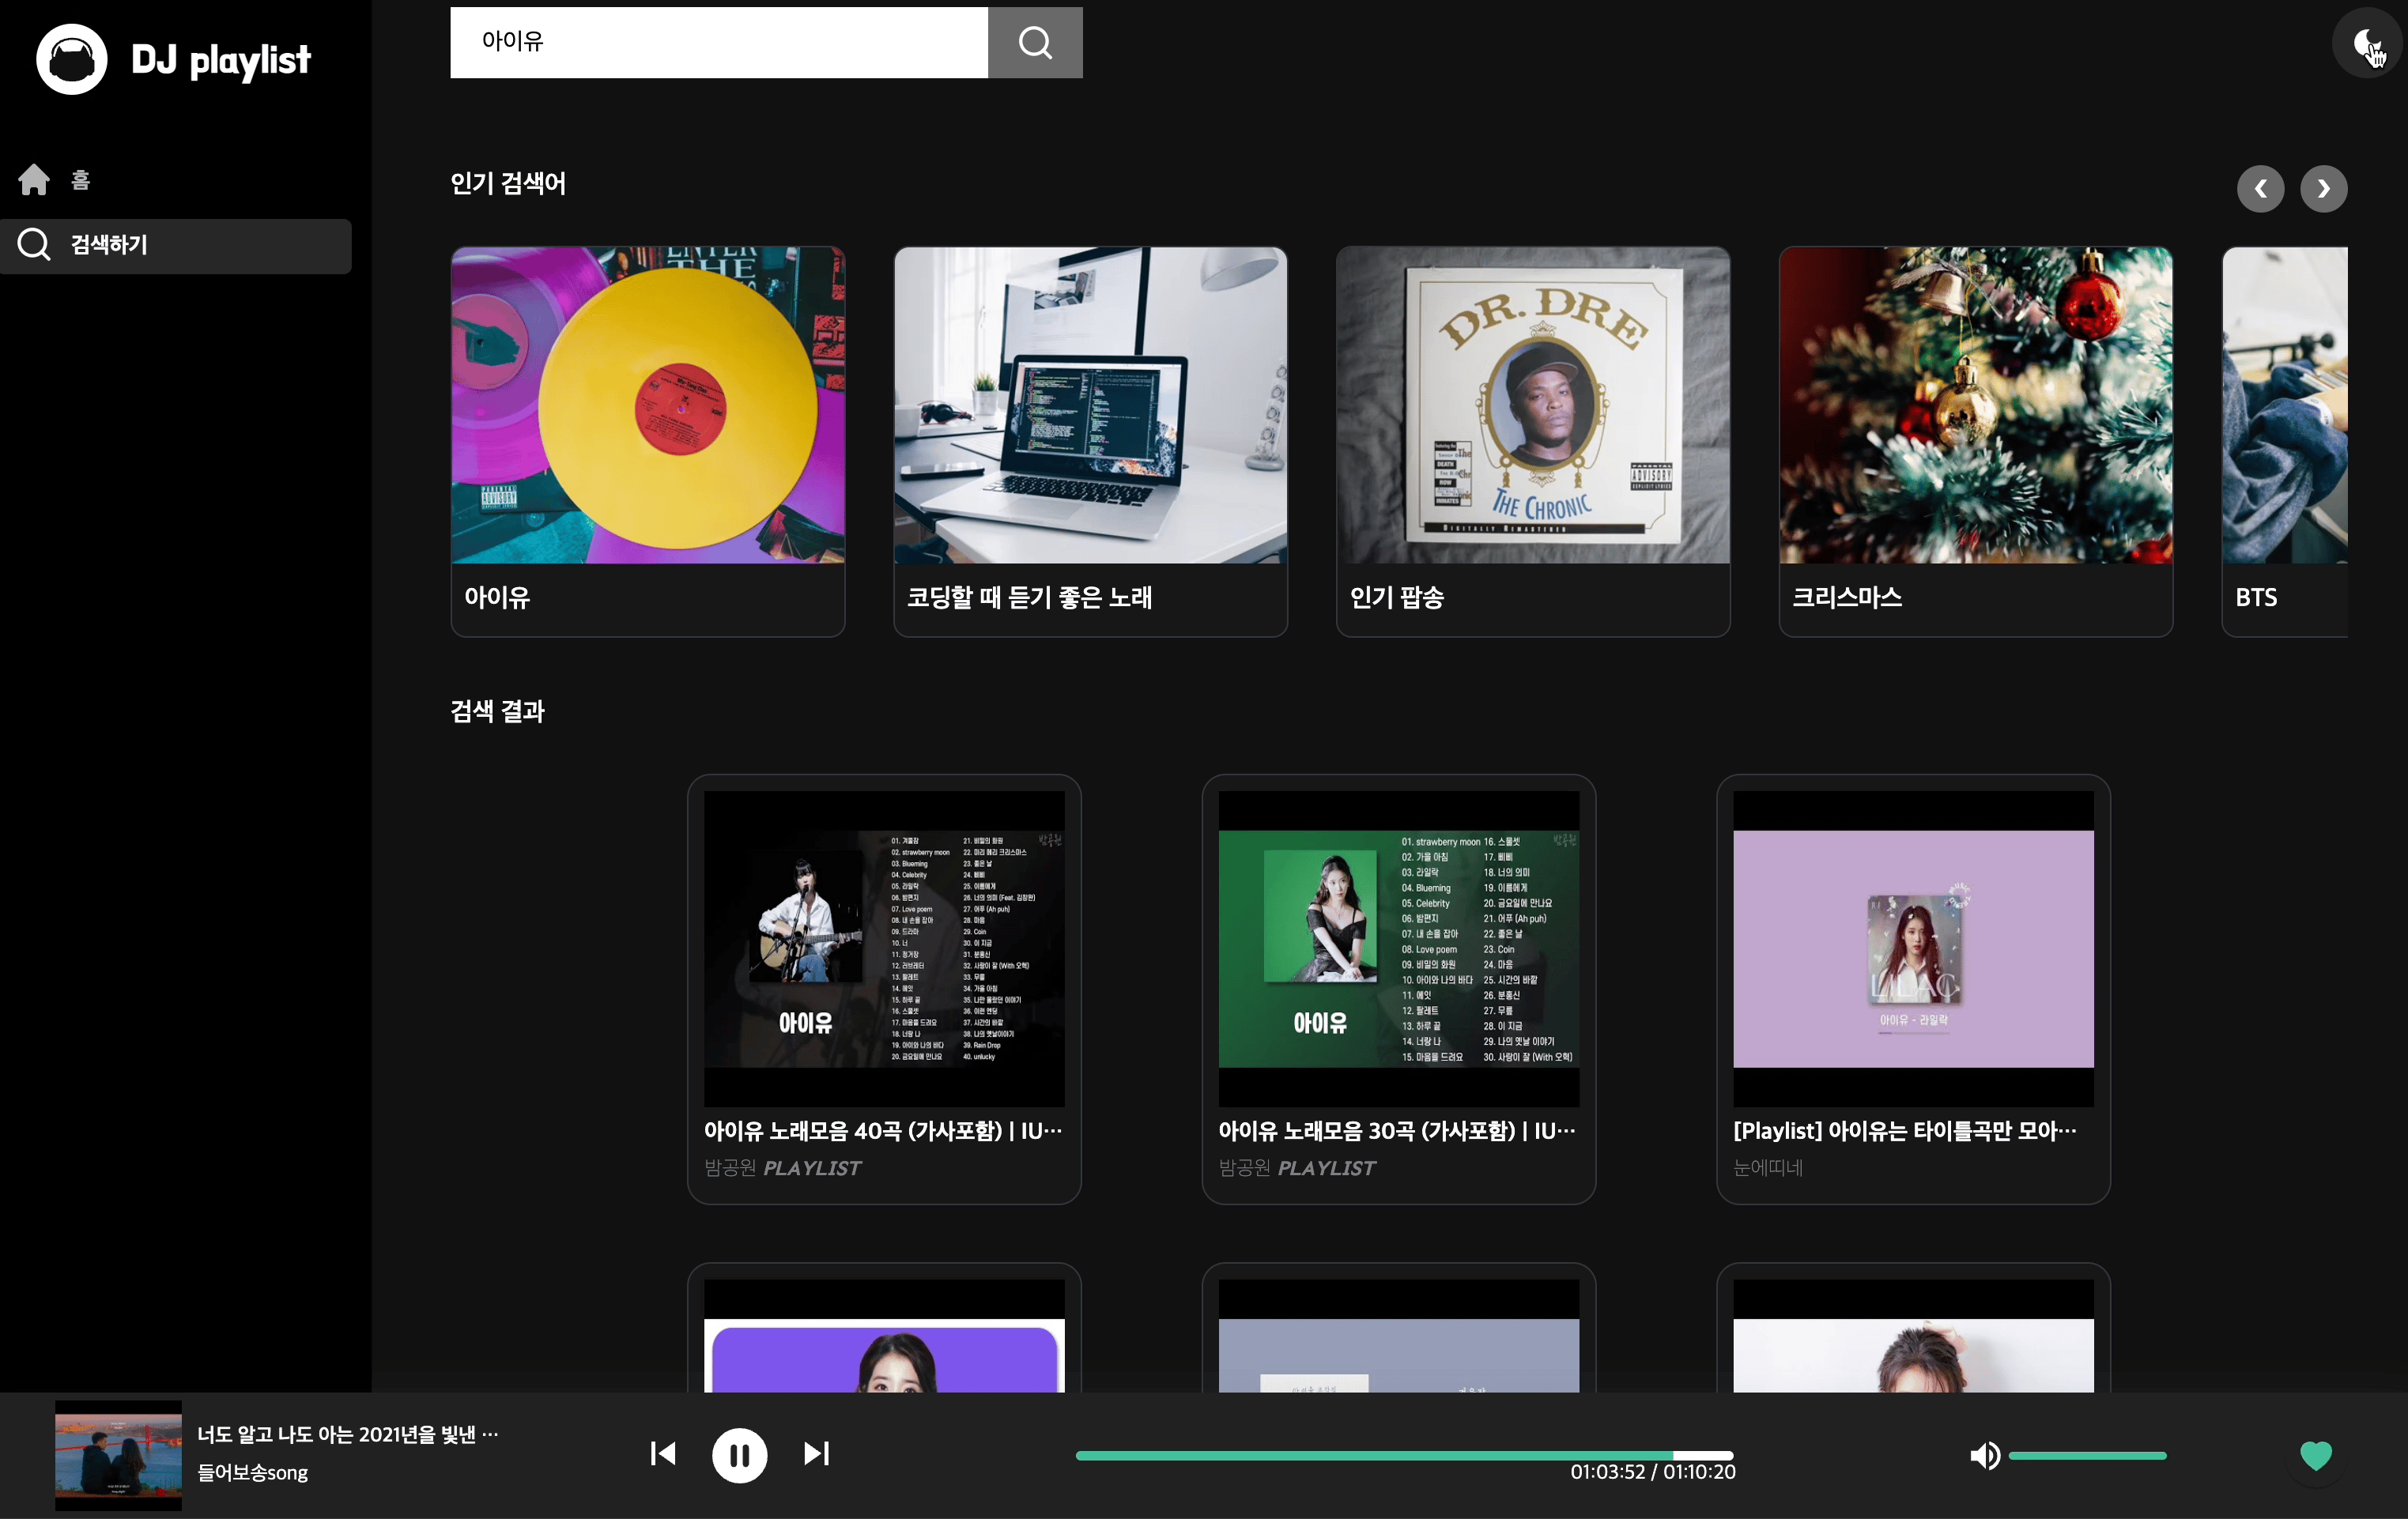Open 아이유 노래모음 40곡 playlist result
2408x1519 pixels.
click(x=883, y=988)
